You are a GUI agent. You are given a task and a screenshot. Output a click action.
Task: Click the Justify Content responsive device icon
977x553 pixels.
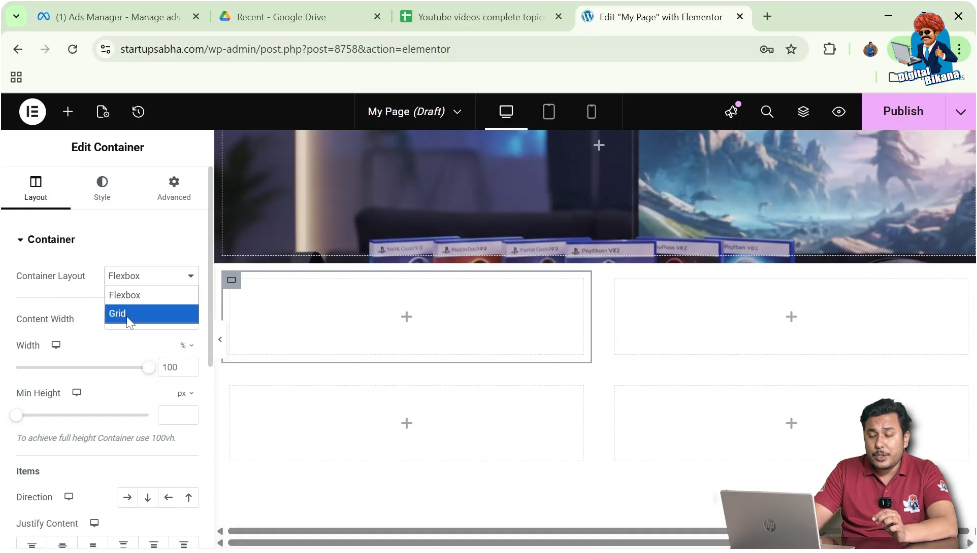coord(94,523)
